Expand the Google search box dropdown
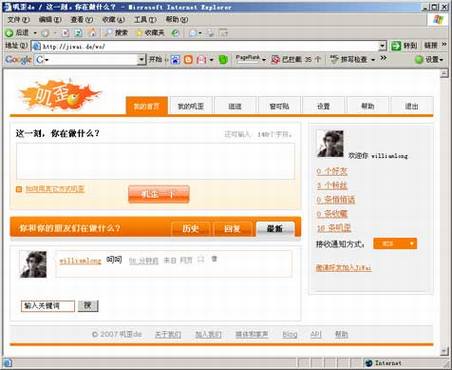The height and width of the screenshot is (370, 452). (x=141, y=60)
